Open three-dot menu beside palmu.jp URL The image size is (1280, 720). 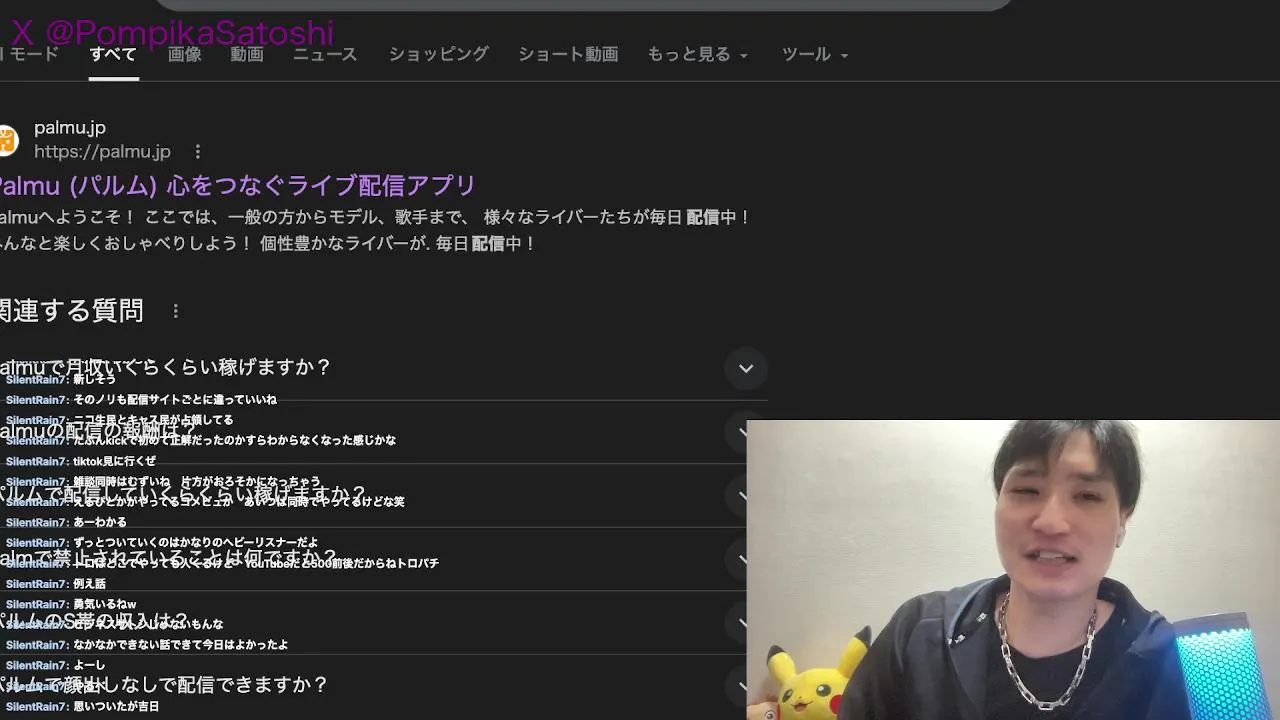point(197,152)
